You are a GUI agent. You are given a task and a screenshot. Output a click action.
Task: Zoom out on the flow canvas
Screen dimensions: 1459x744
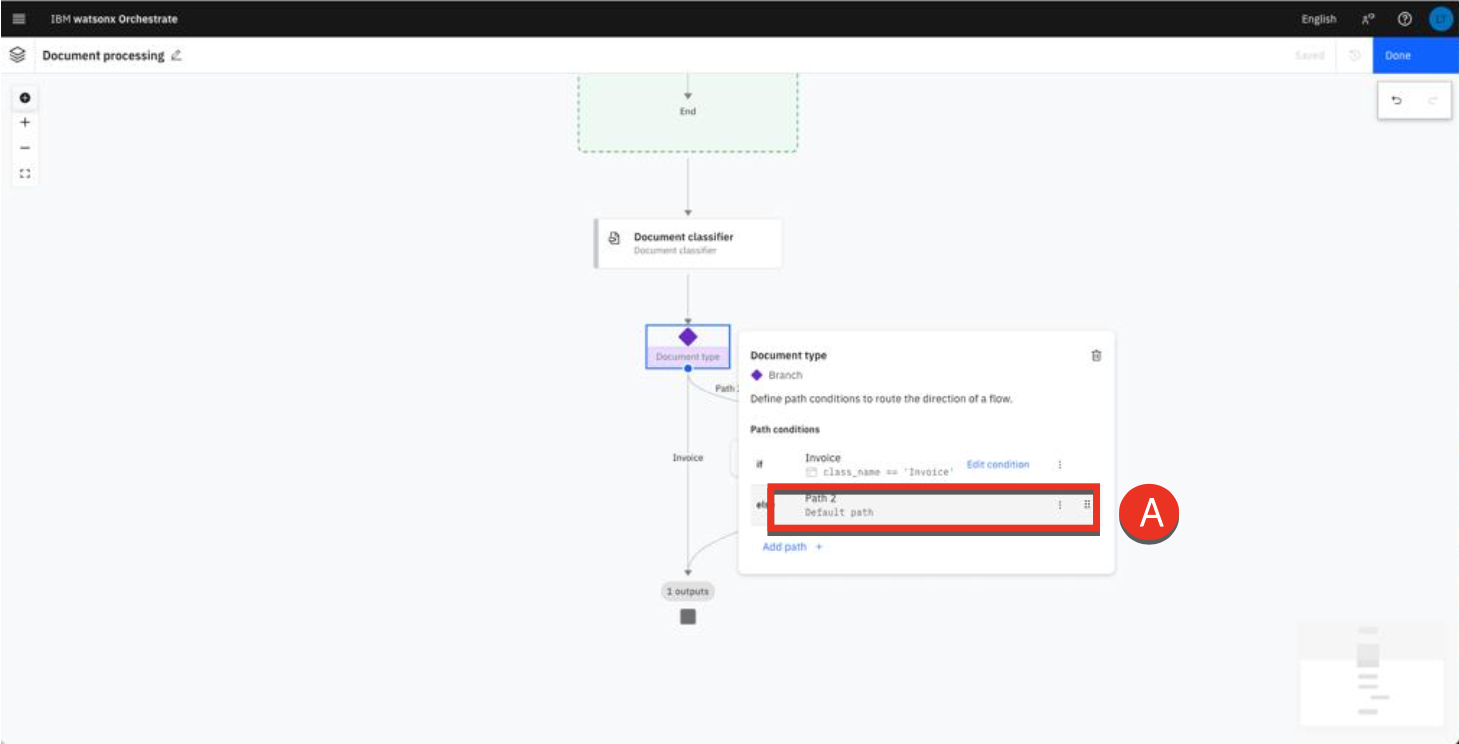click(x=25, y=148)
